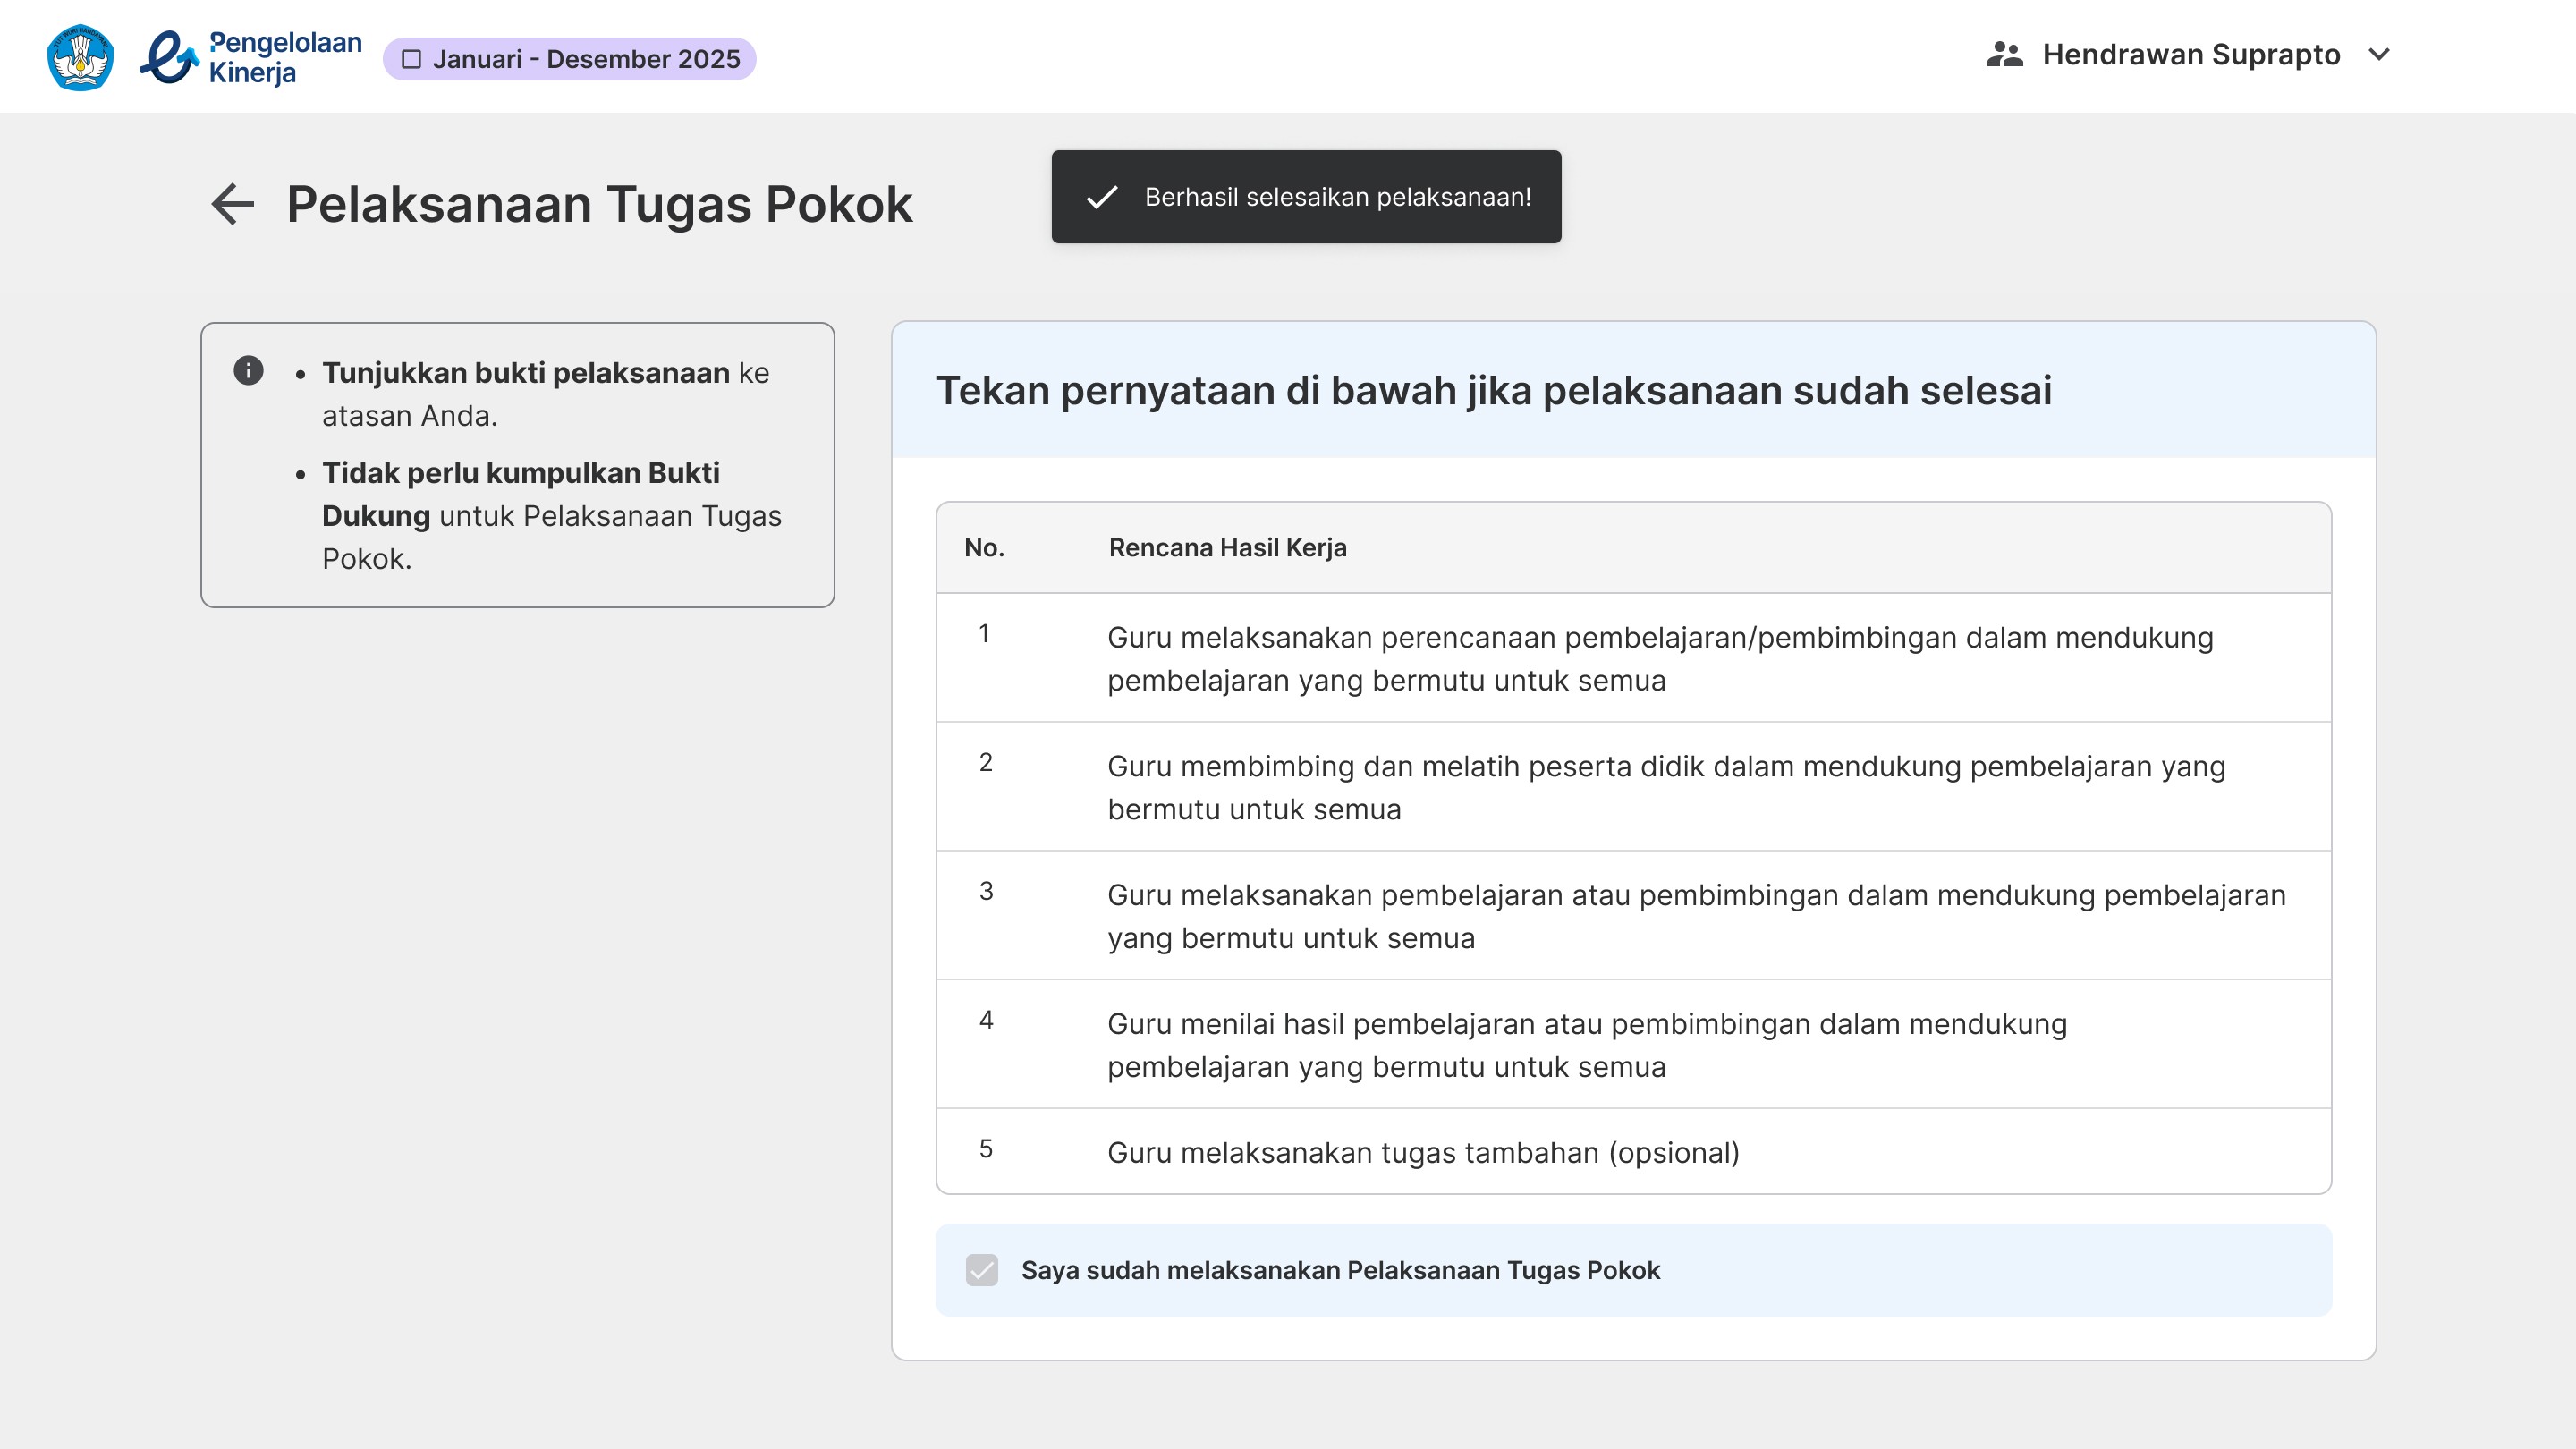2576x1449 pixels.
Task: Select row 2 Guru membimbing dan melatih peserta didik
Action: [1634, 787]
